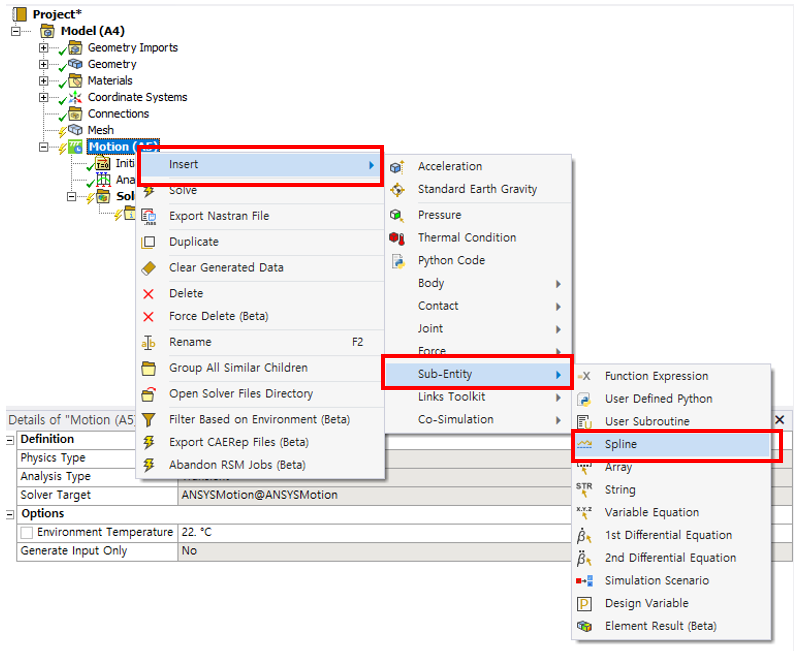Click the Element Result (Beta) icon

585,627
